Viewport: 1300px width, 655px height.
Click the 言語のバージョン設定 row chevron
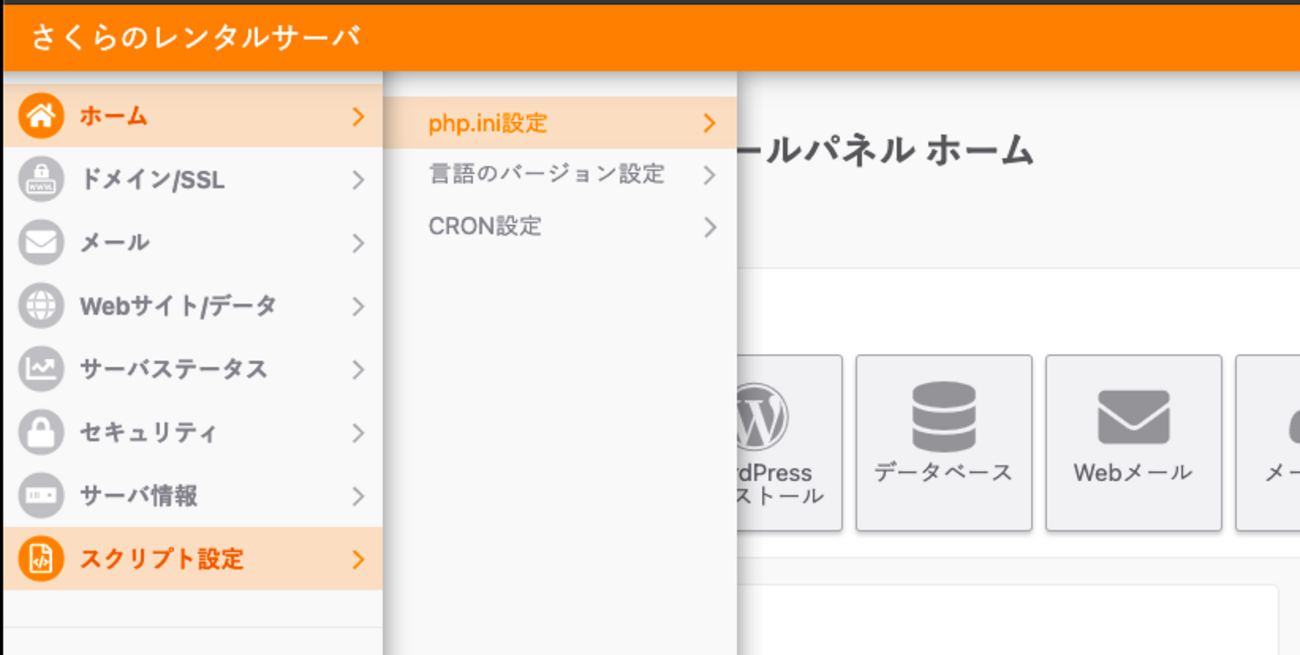709,175
